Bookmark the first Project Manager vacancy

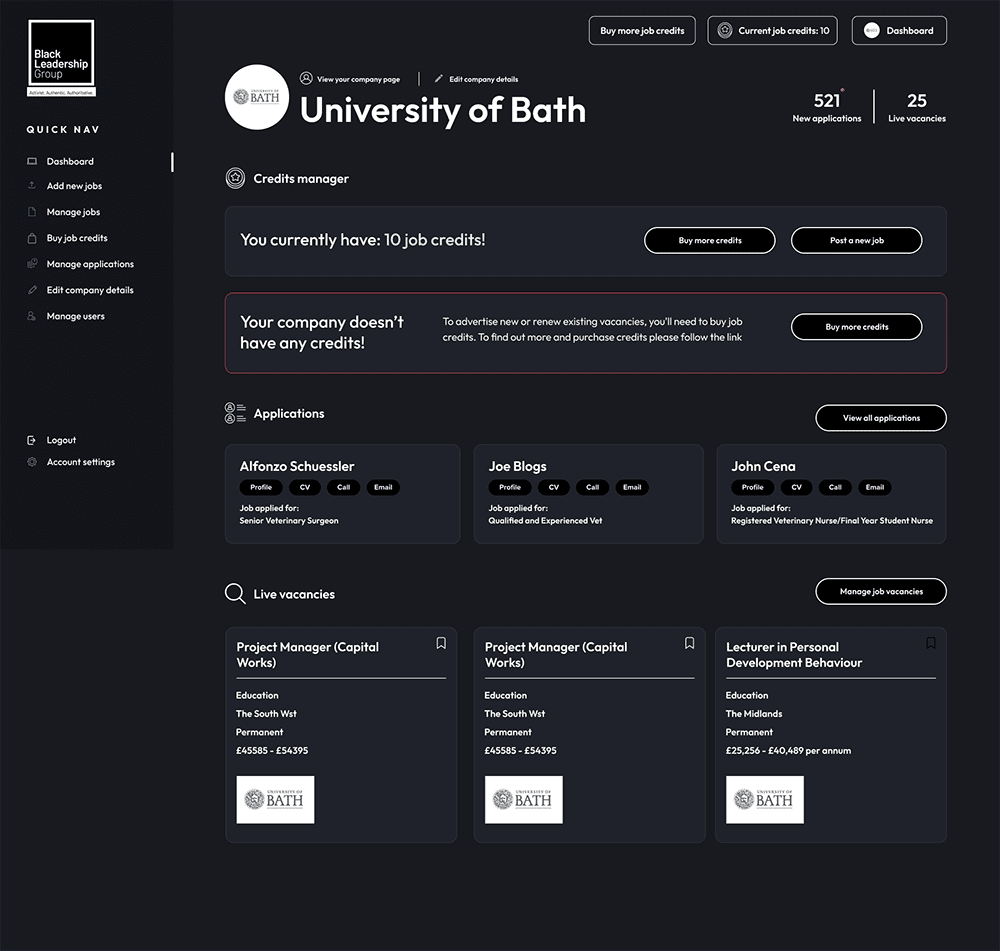click(441, 643)
